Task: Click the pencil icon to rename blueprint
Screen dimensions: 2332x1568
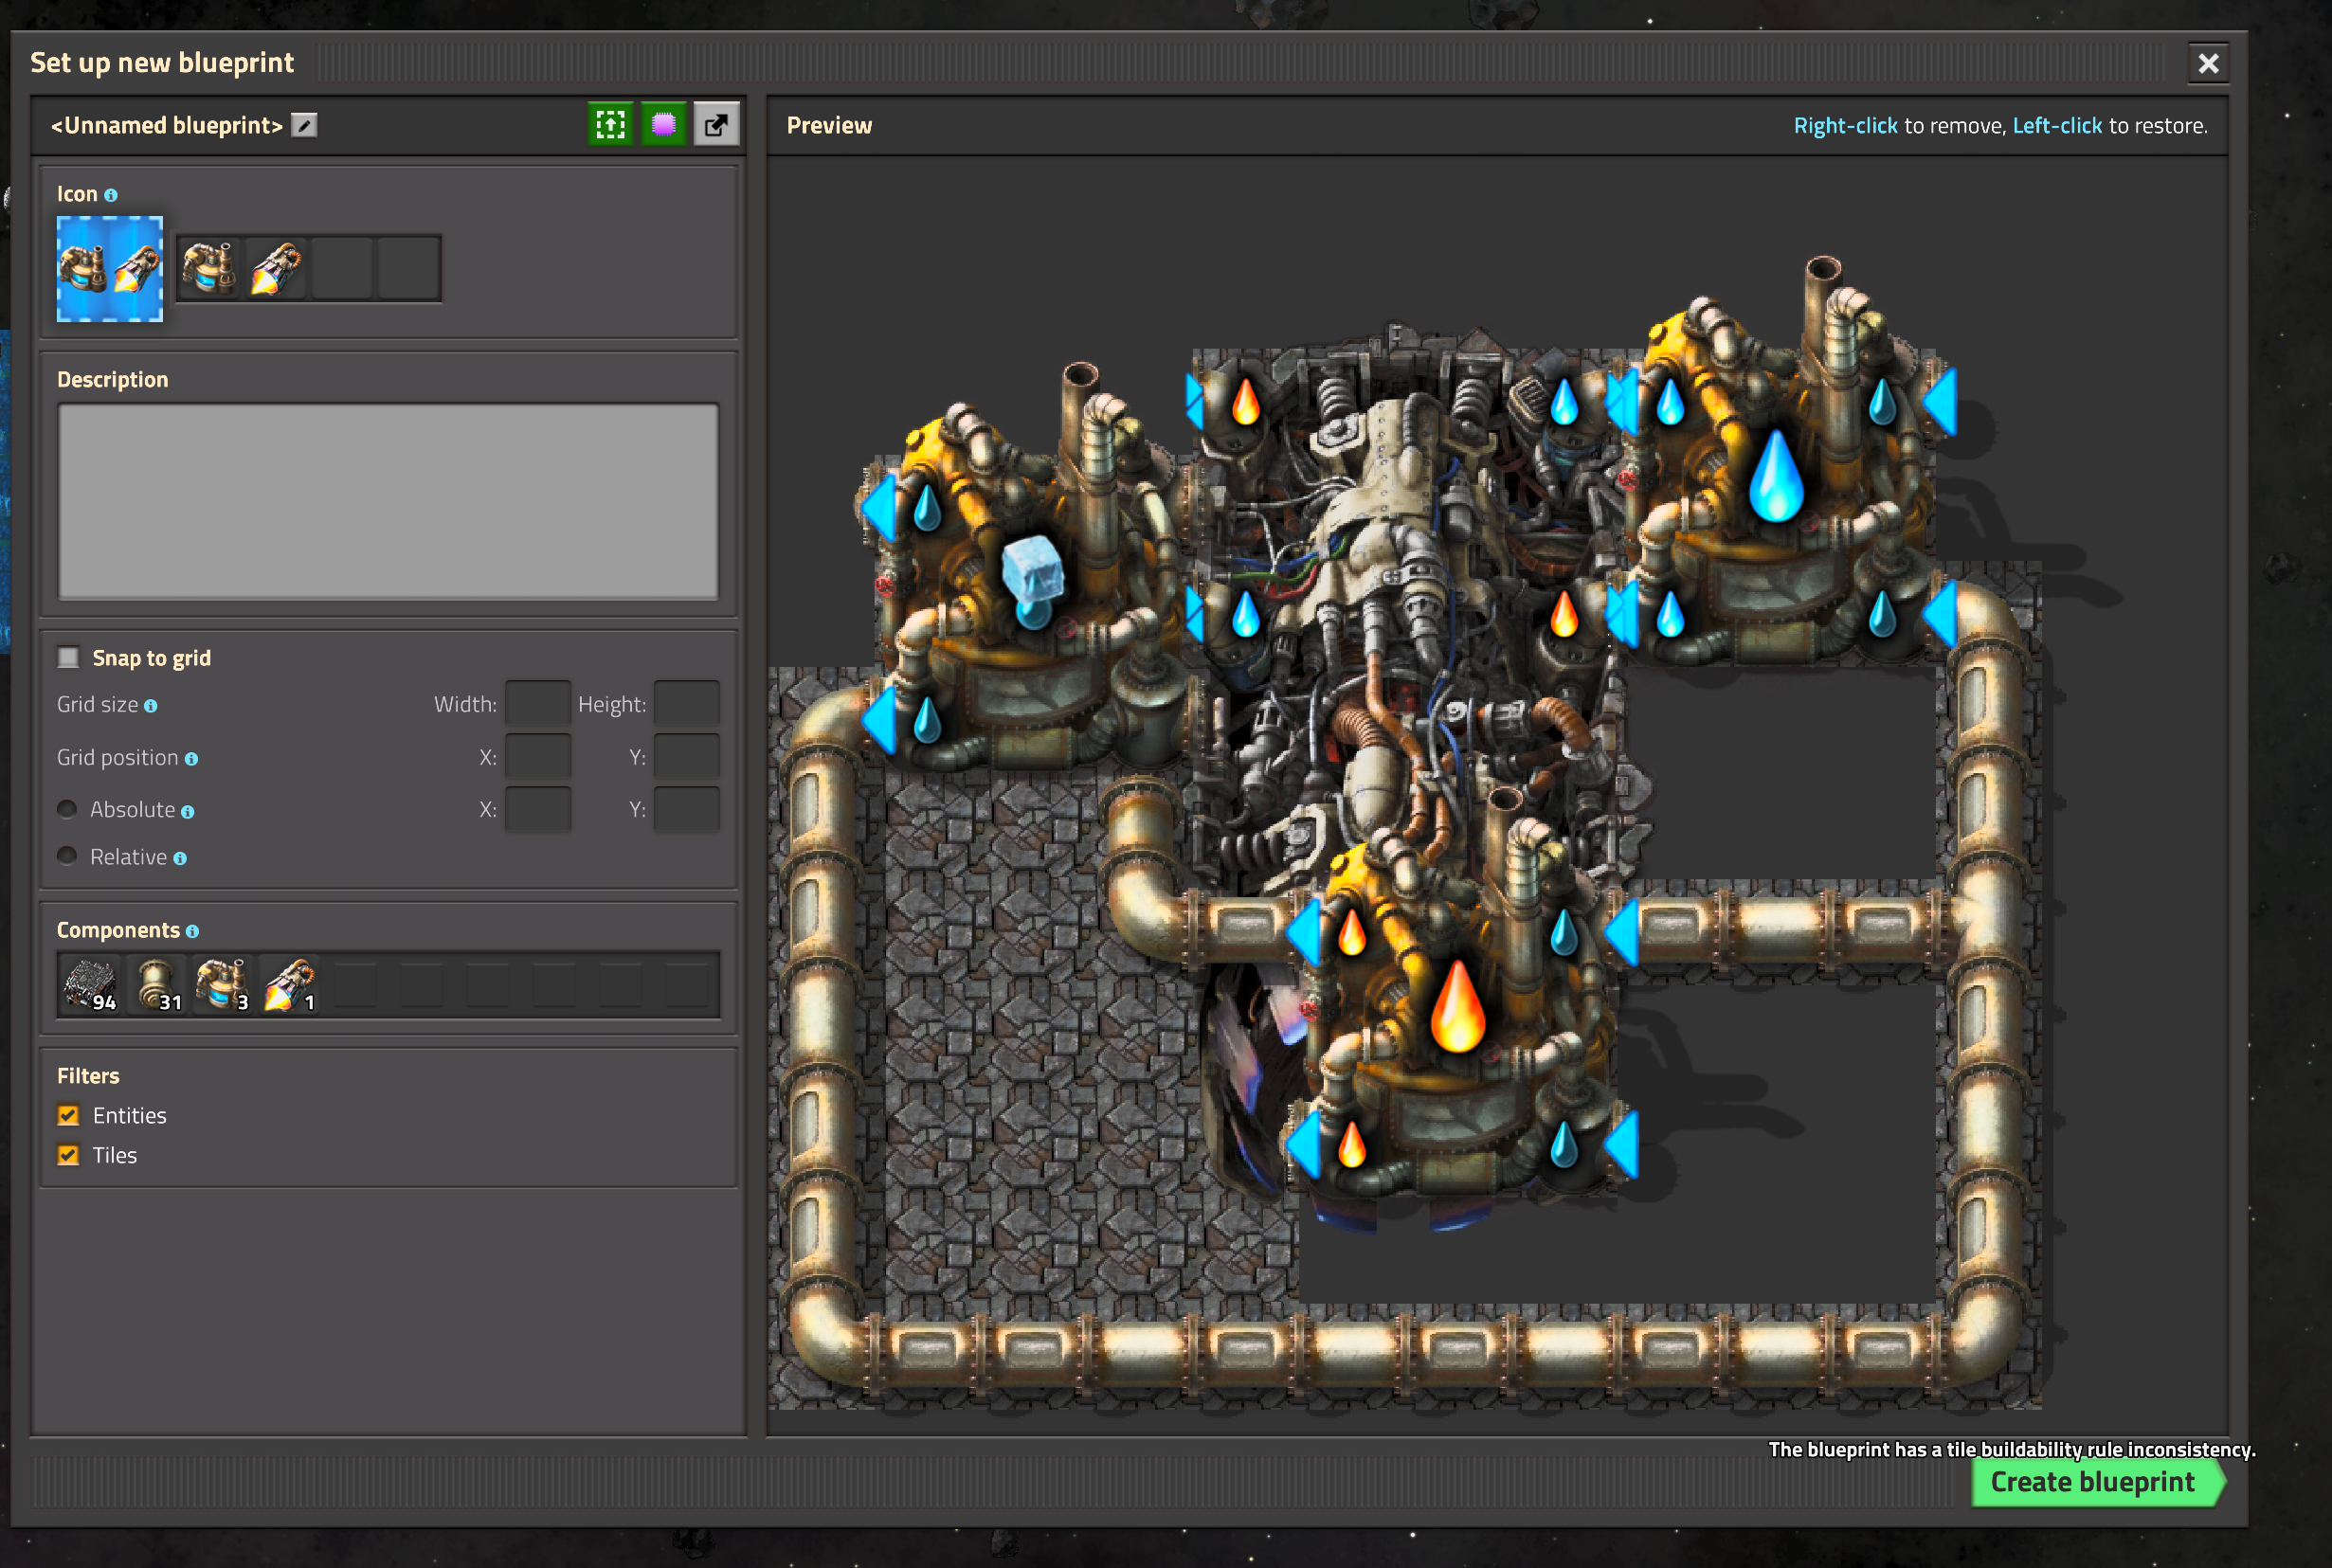Action: [304, 125]
